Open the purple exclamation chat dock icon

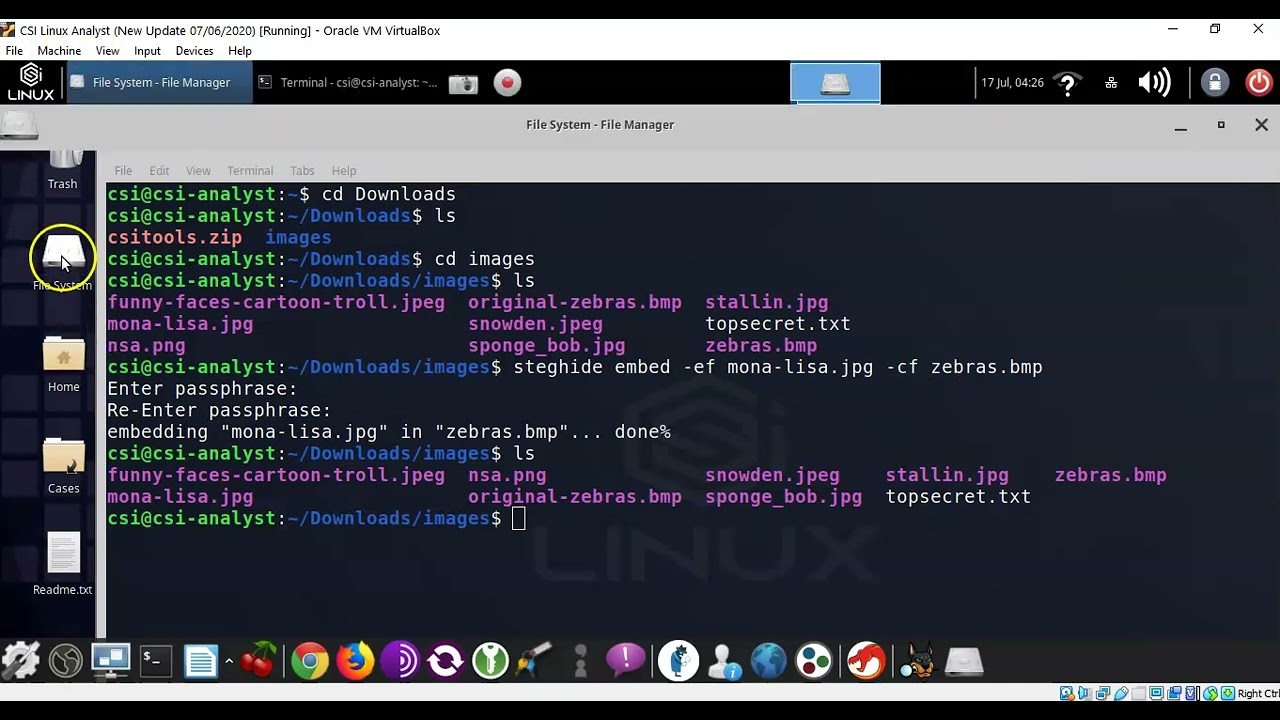tap(626, 660)
